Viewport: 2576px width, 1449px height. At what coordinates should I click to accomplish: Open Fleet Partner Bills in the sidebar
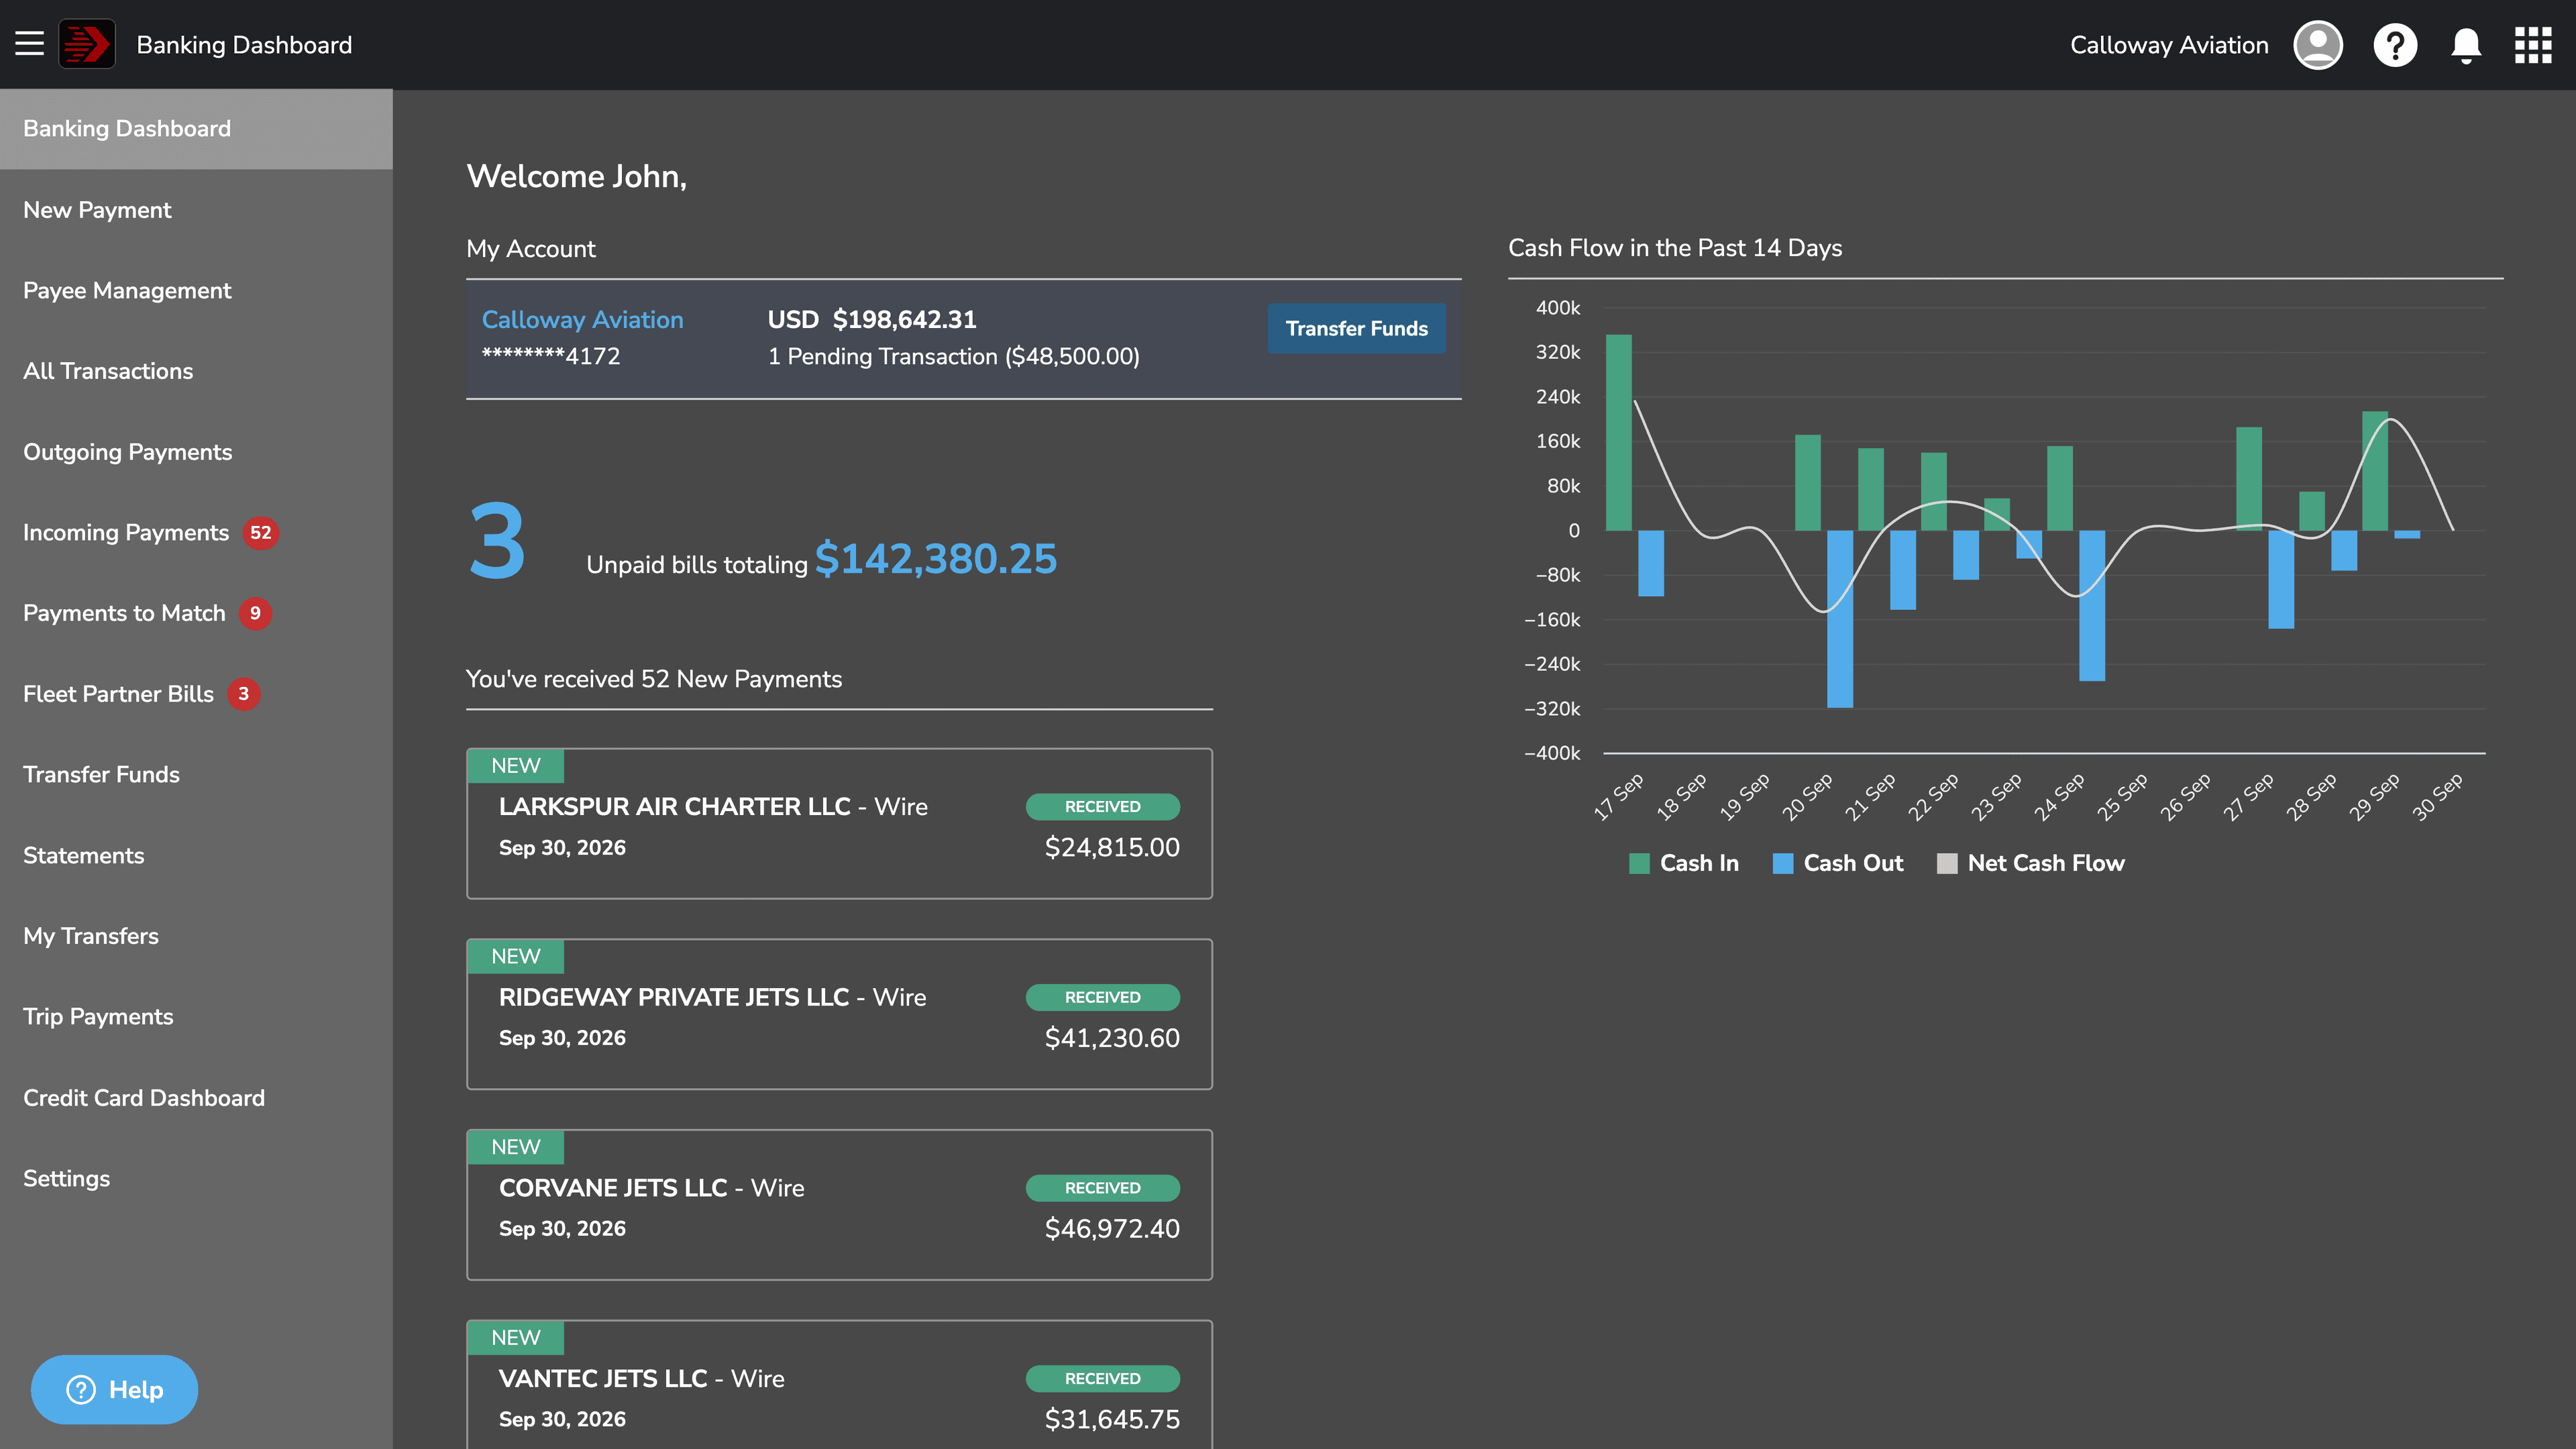(x=196, y=694)
